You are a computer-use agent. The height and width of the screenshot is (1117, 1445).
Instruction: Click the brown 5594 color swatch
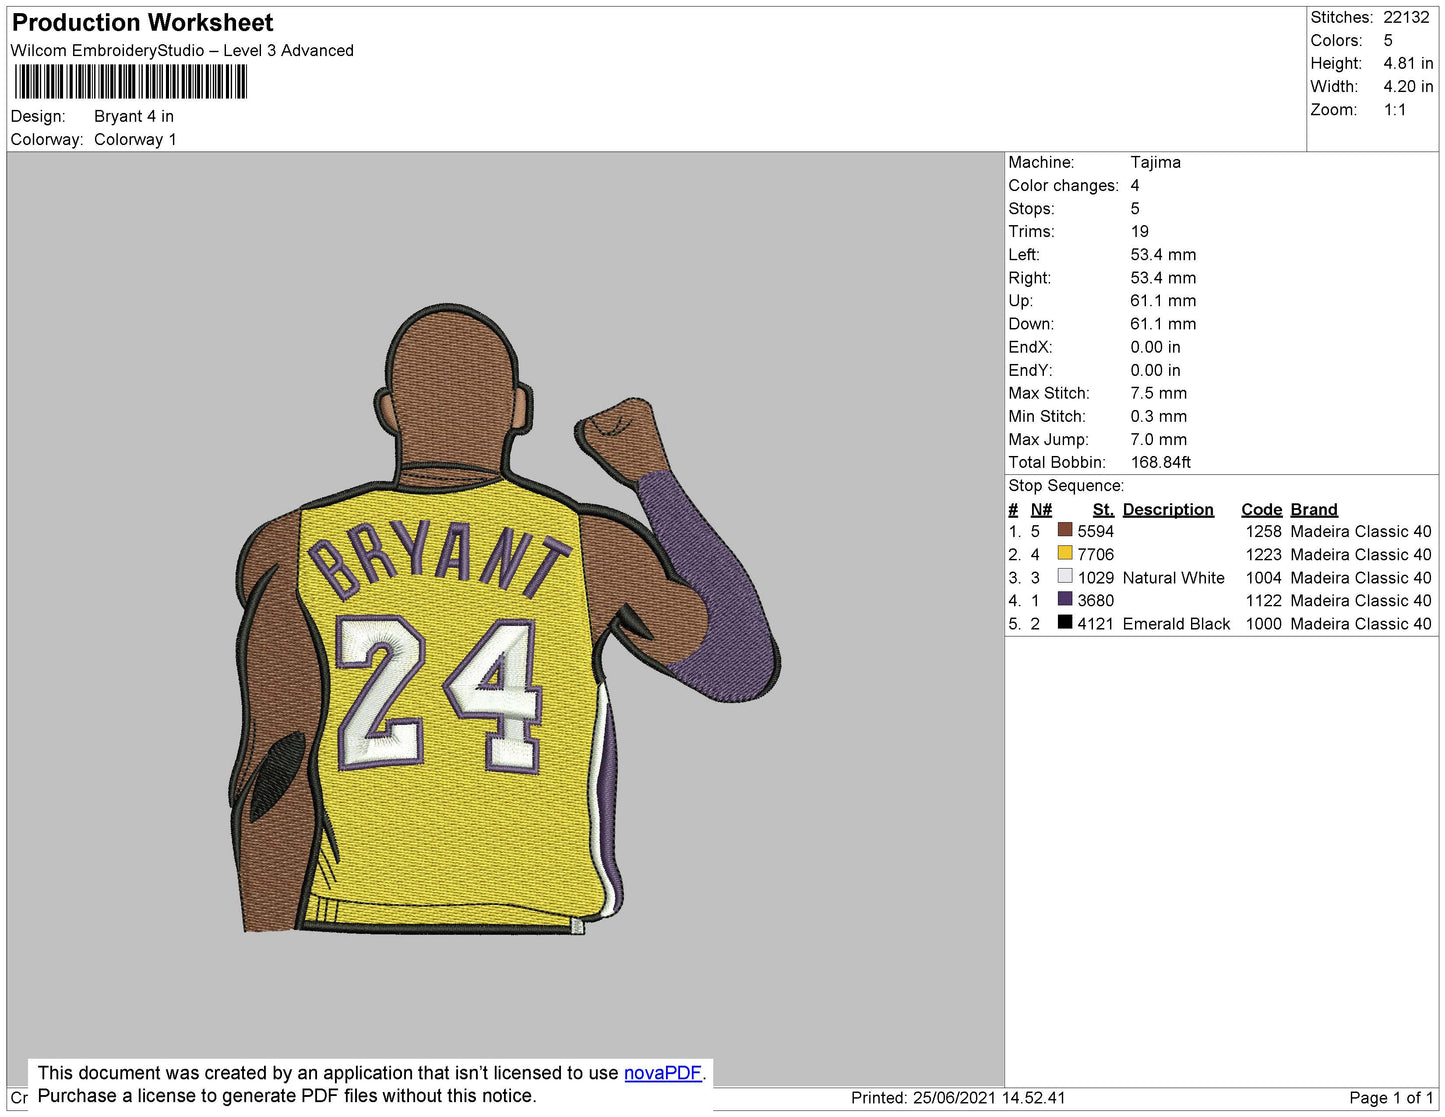[1065, 530]
